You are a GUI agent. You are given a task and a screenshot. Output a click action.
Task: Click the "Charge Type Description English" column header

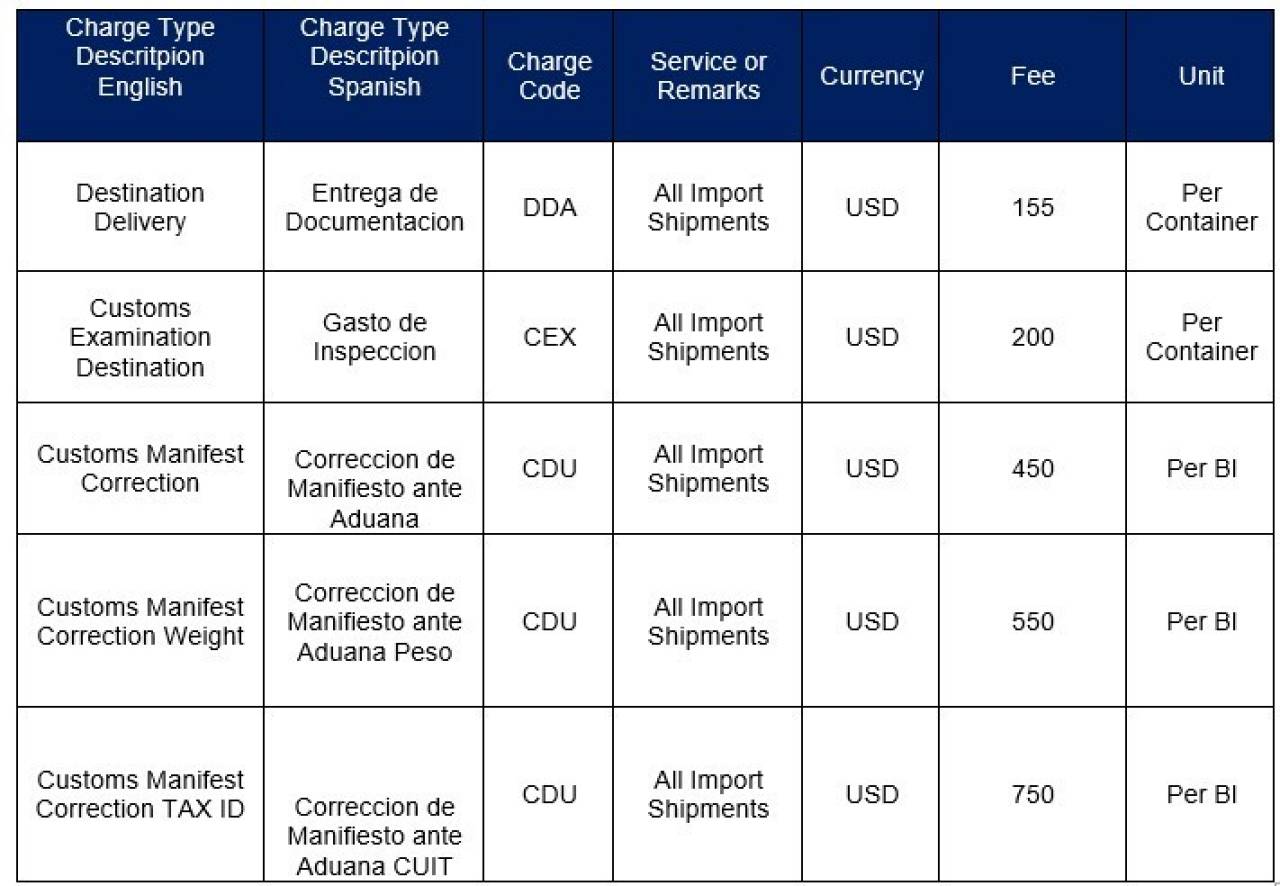click(140, 58)
